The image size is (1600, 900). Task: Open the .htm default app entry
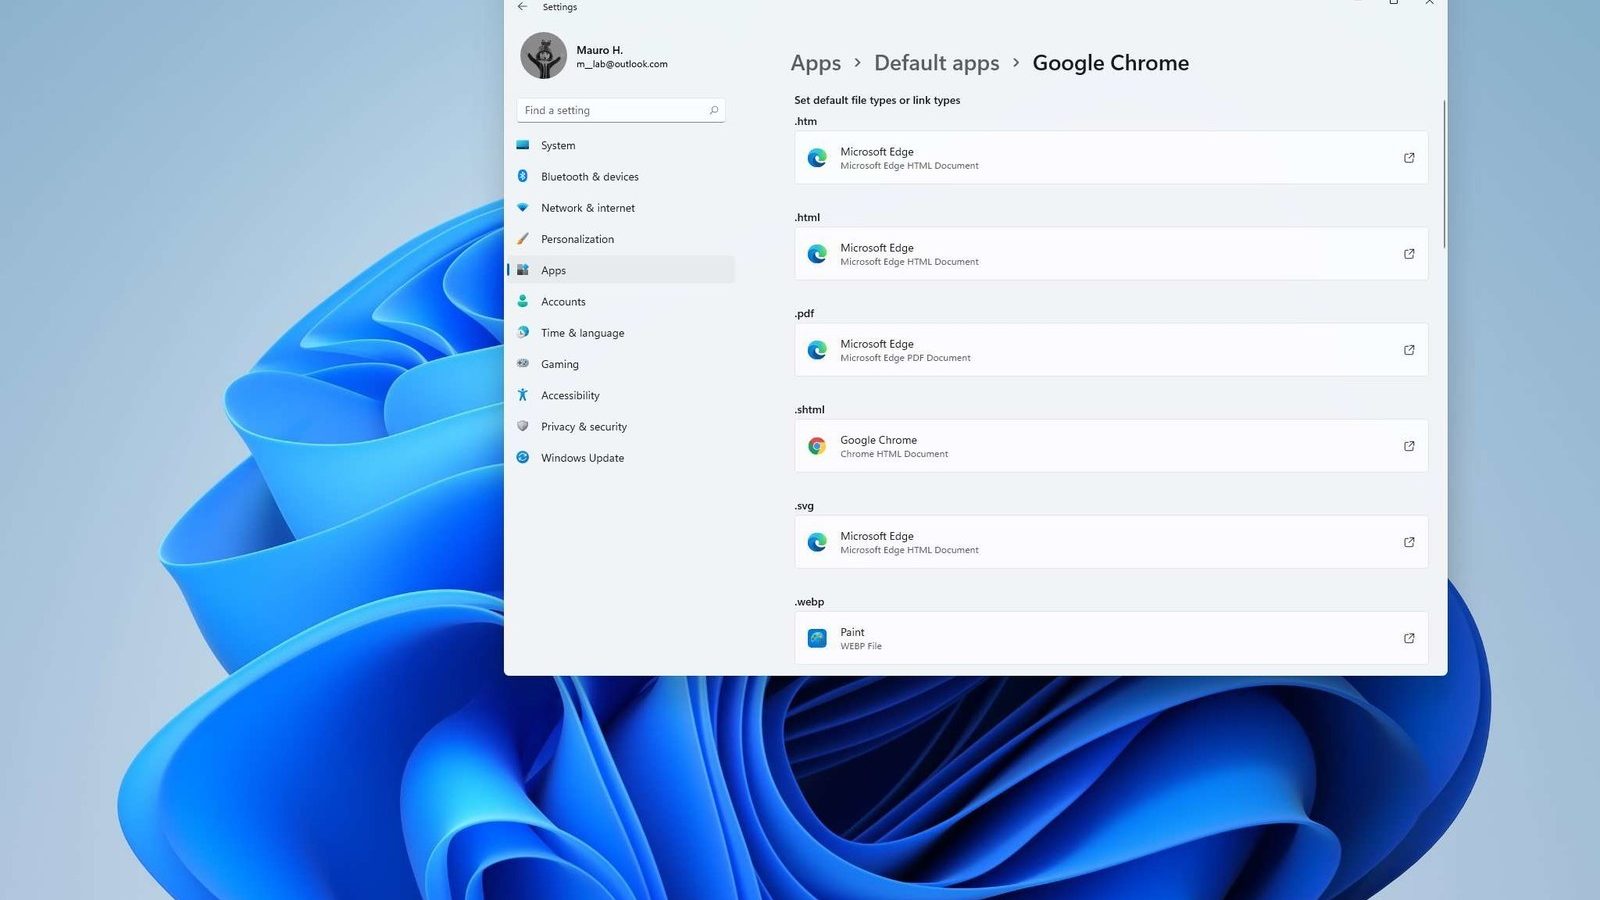(1110, 157)
